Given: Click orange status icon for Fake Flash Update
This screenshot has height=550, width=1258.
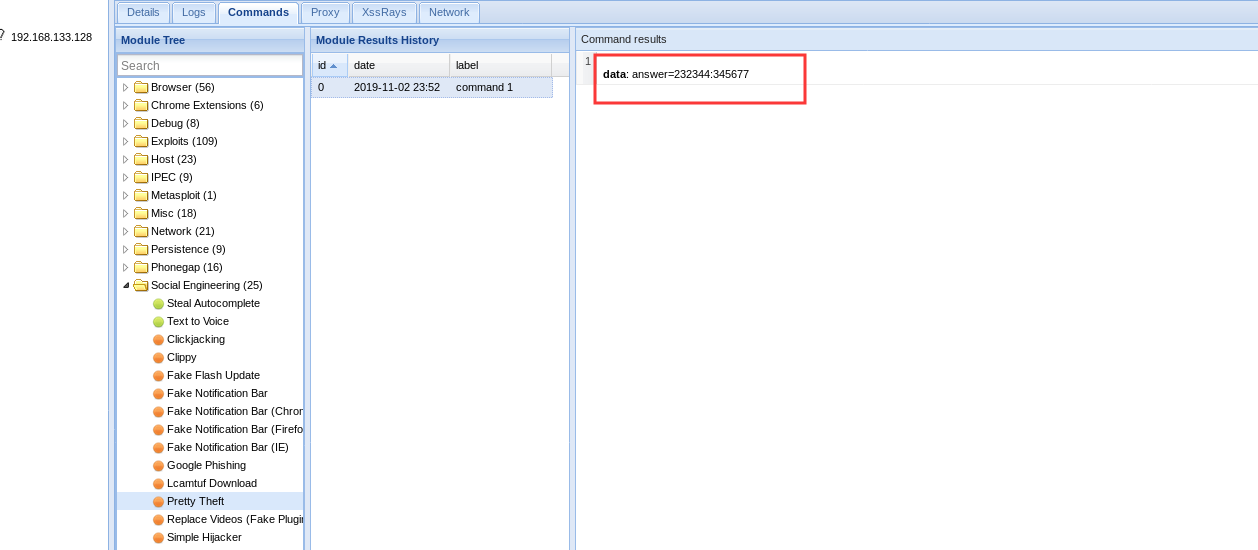Looking at the screenshot, I should (x=158, y=375).
